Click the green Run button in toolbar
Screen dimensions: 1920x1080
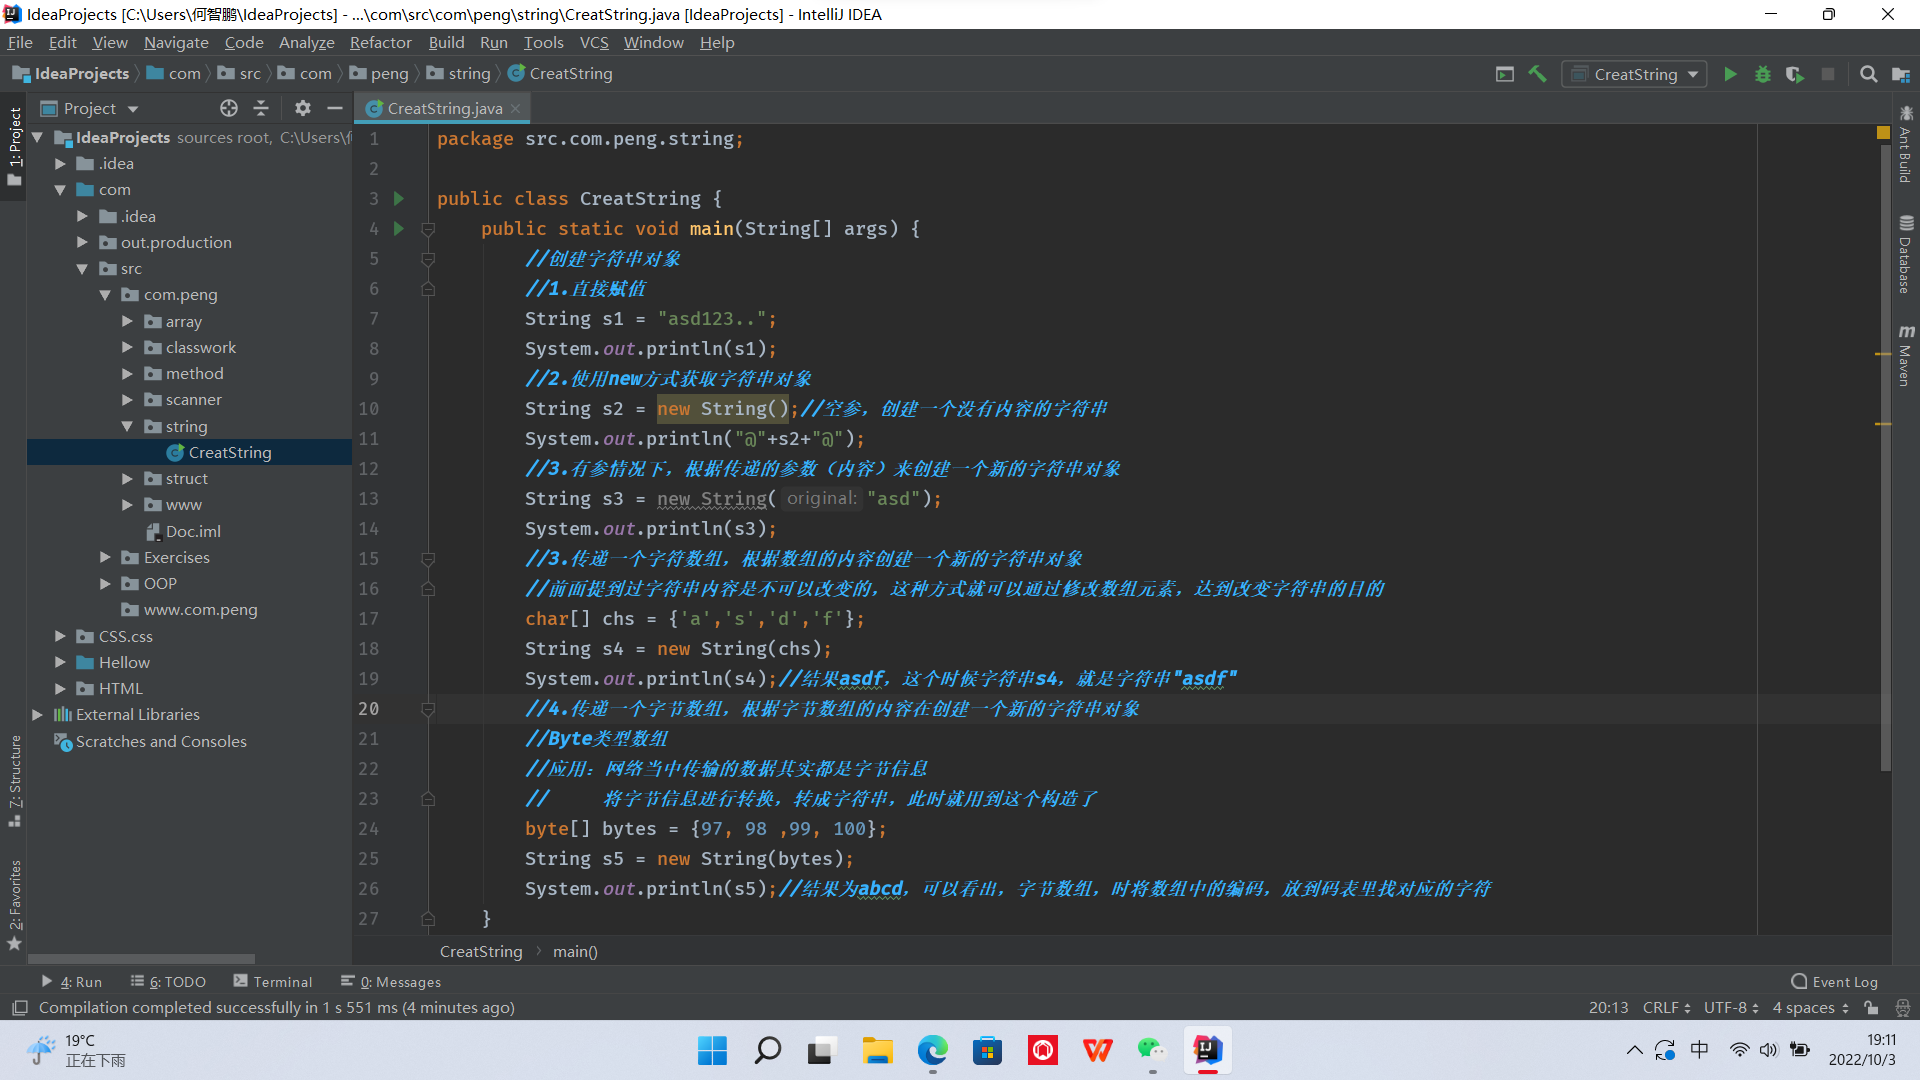tap(1730, 74)
